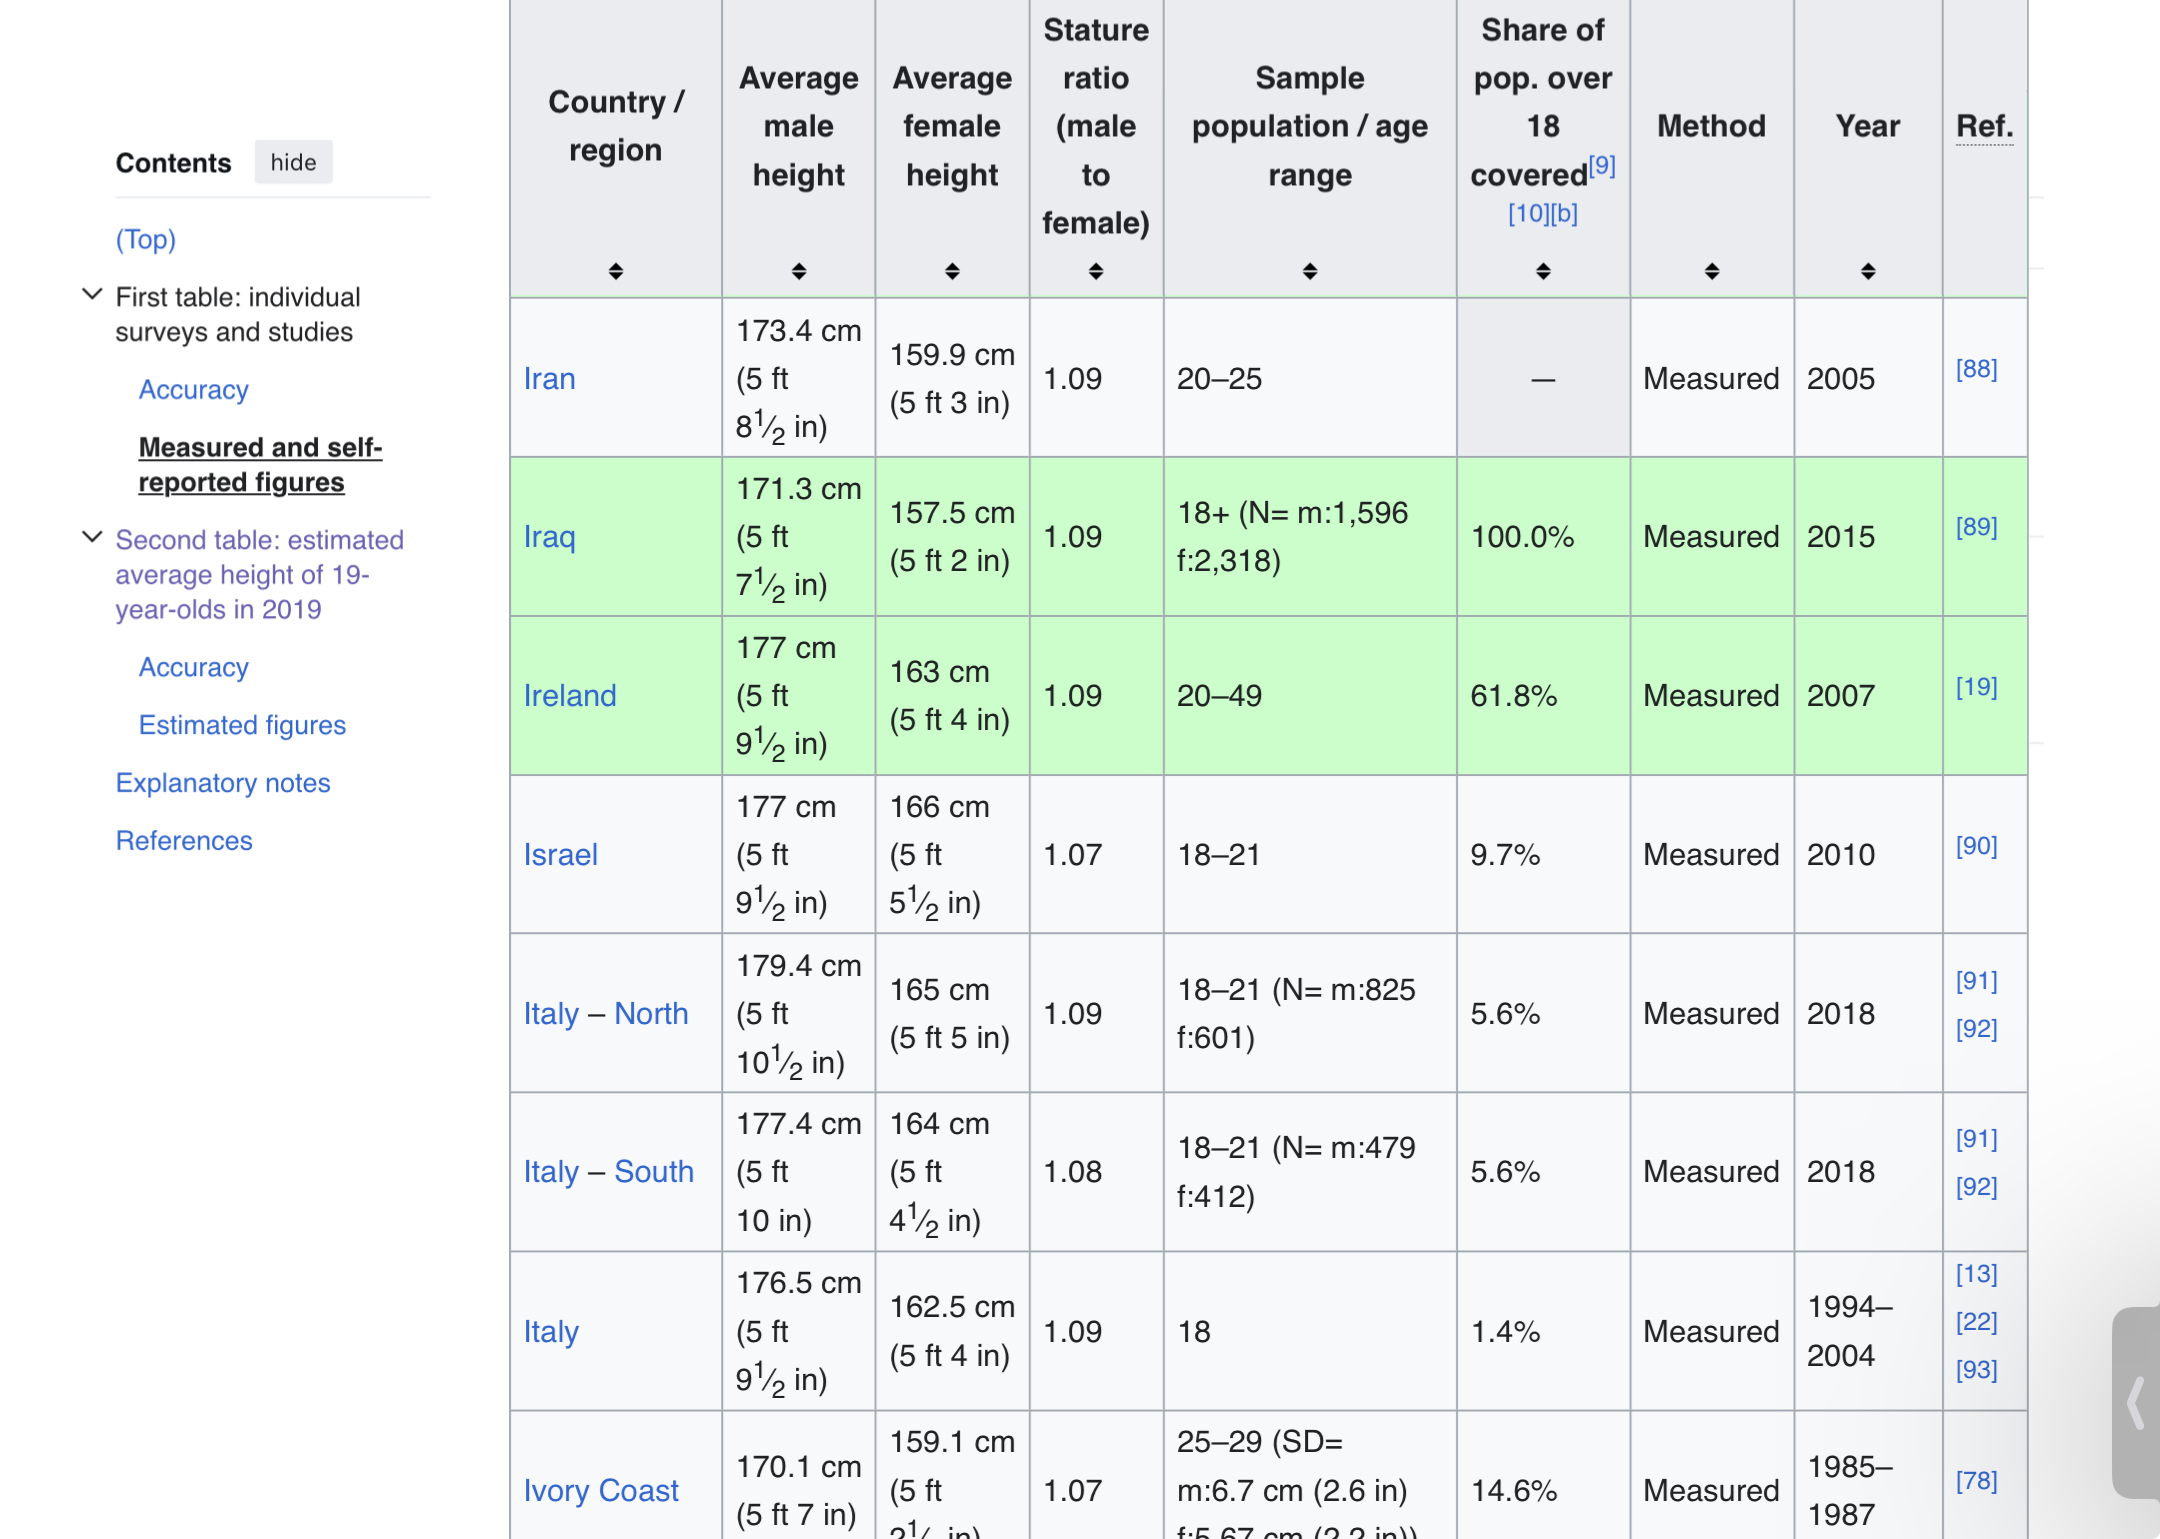The width and height of the screenshot is (2160, 1539).
Task: Open the Ivory Coast article link
Action: click(600, 1490)
